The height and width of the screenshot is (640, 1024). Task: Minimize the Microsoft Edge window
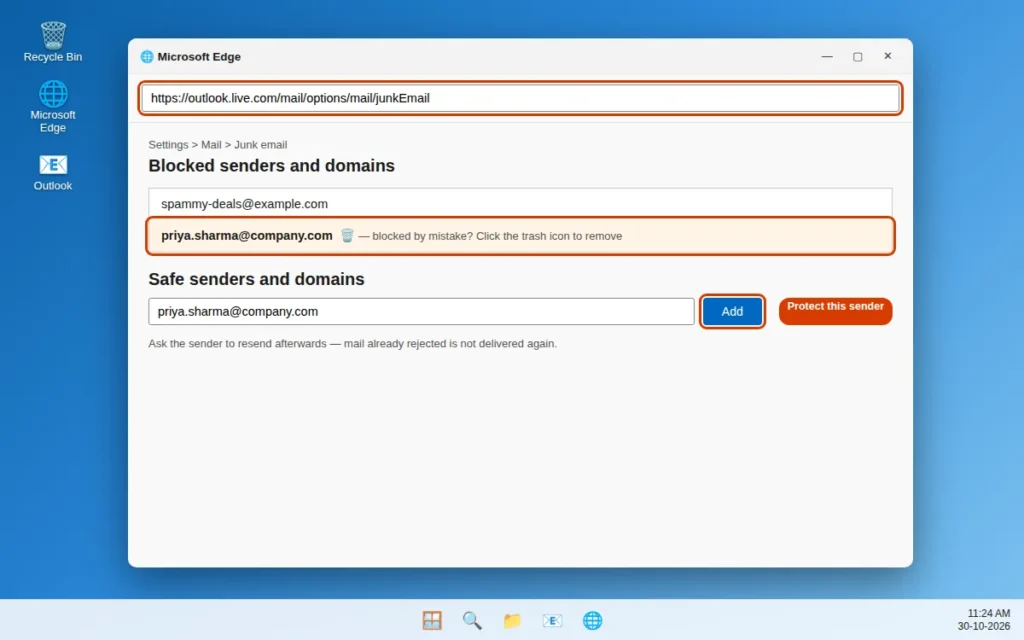click(x=827, y=57)
